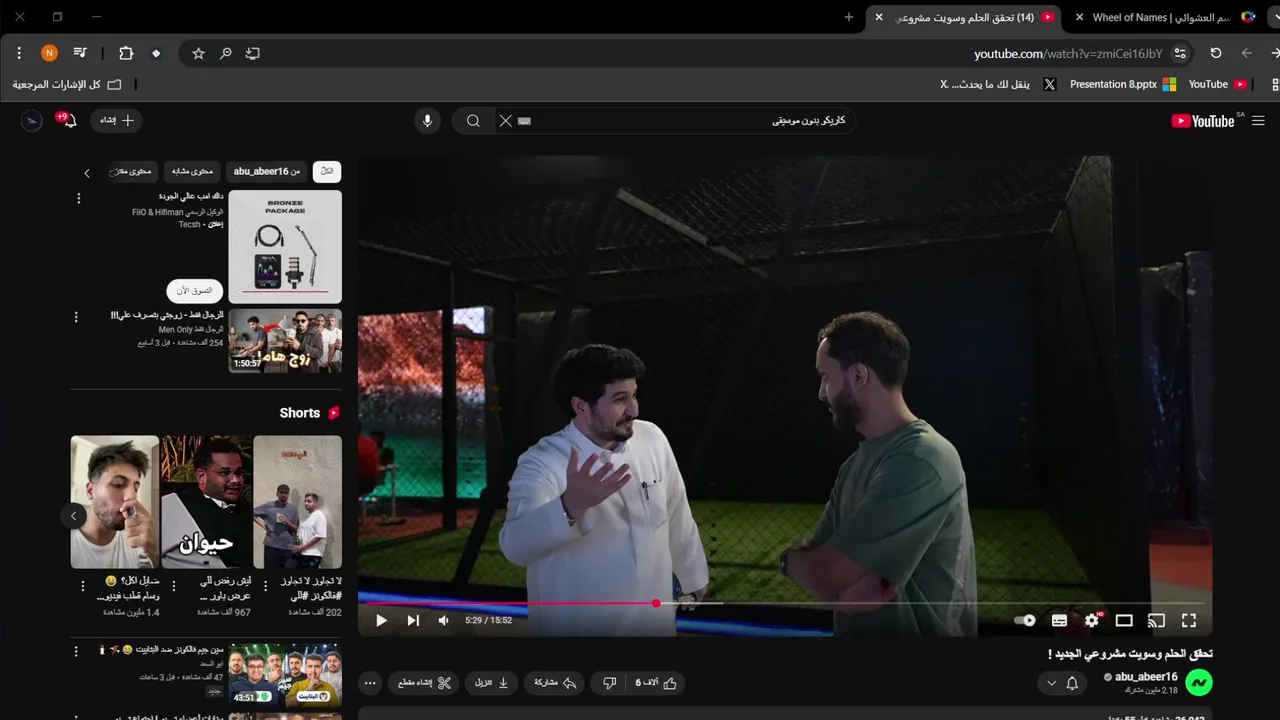
Task: Download the video via تنزيل button
Action: [x=492, y=683]
